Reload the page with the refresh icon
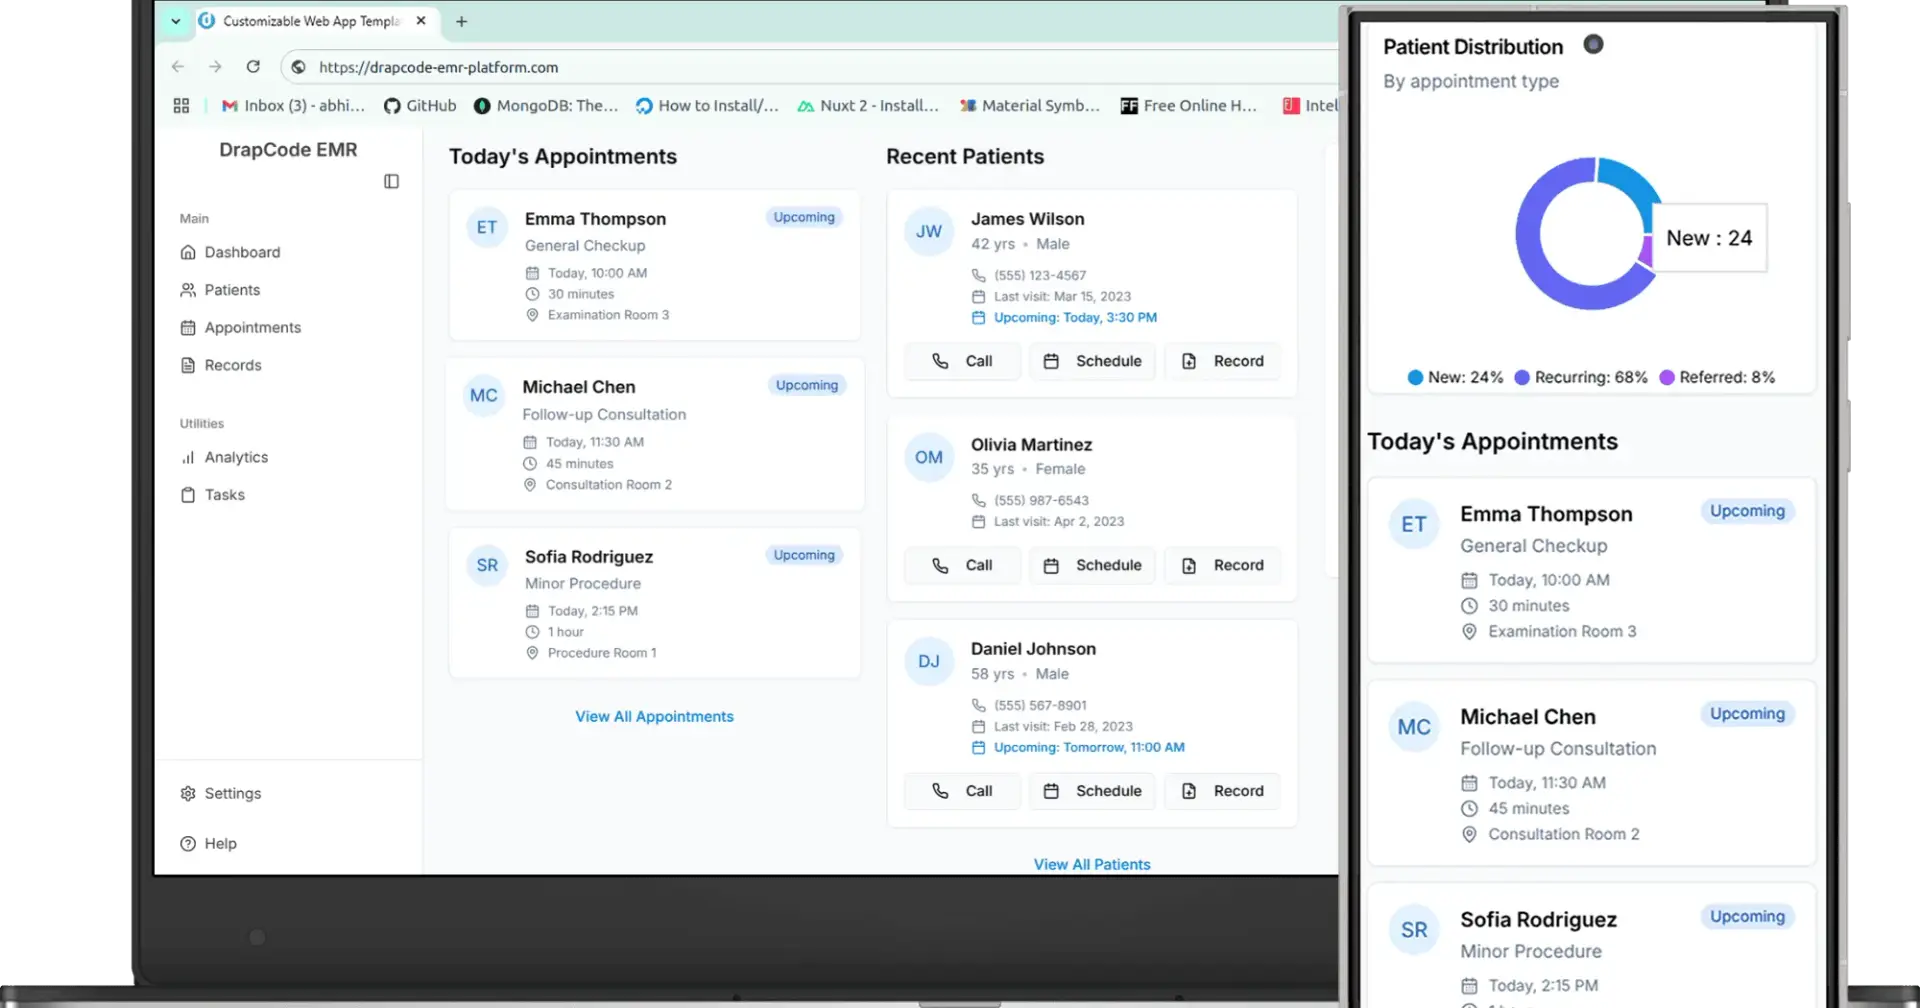The height and width of the screenshot is (1008, 1920). (253, 67)
